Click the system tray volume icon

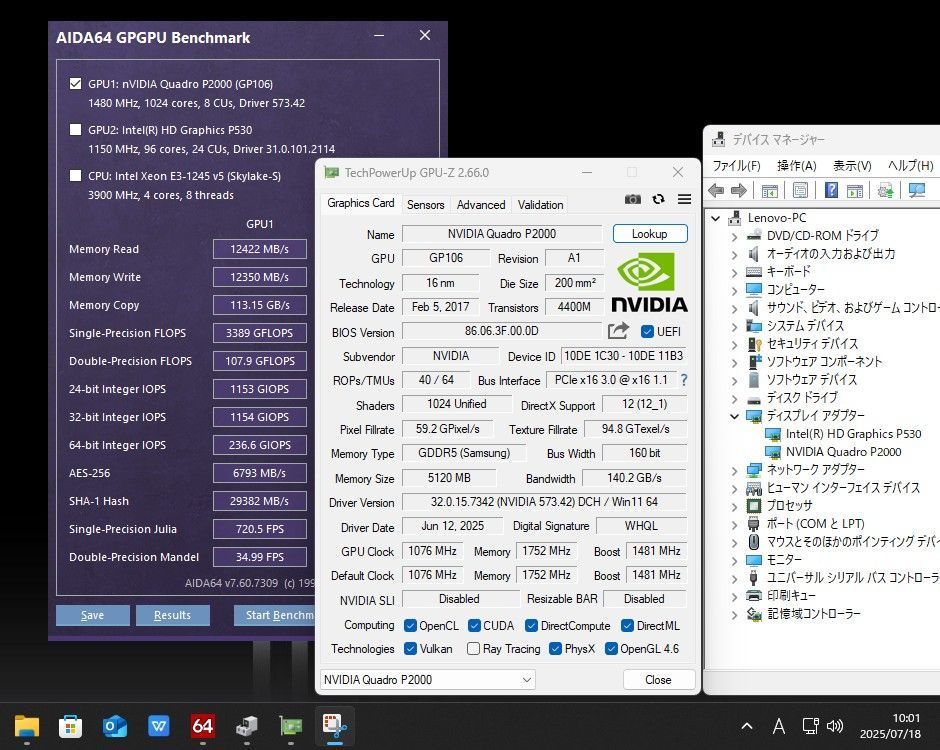pos(835,726)
